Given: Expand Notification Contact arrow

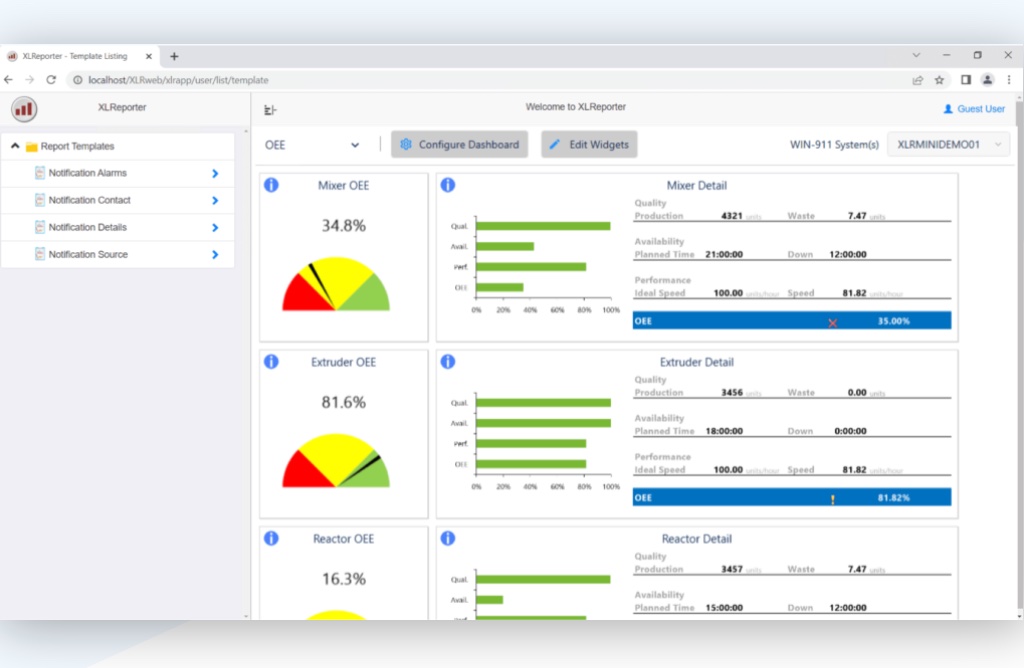Looking at the screenshot, I should click(215, 200).
